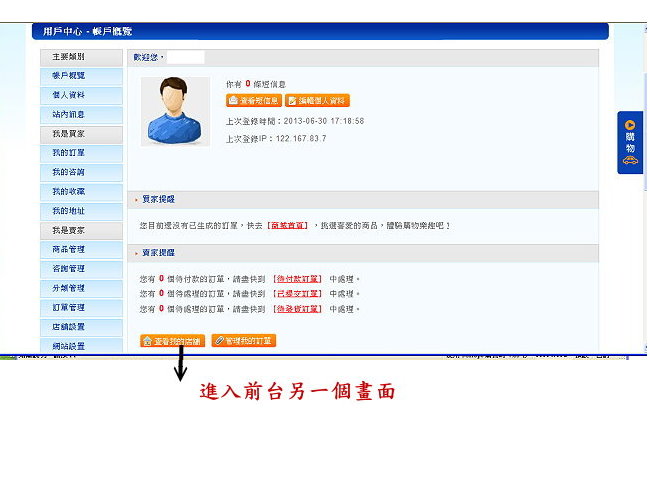Open 帳戶概覽 in the sidebar

pyautogui.click(x=69, y=76)
